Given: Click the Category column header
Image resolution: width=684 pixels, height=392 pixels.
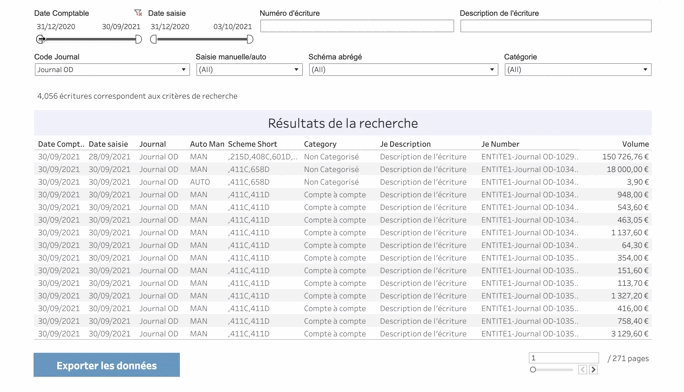Looking at the screenshot, I should 320,144.
